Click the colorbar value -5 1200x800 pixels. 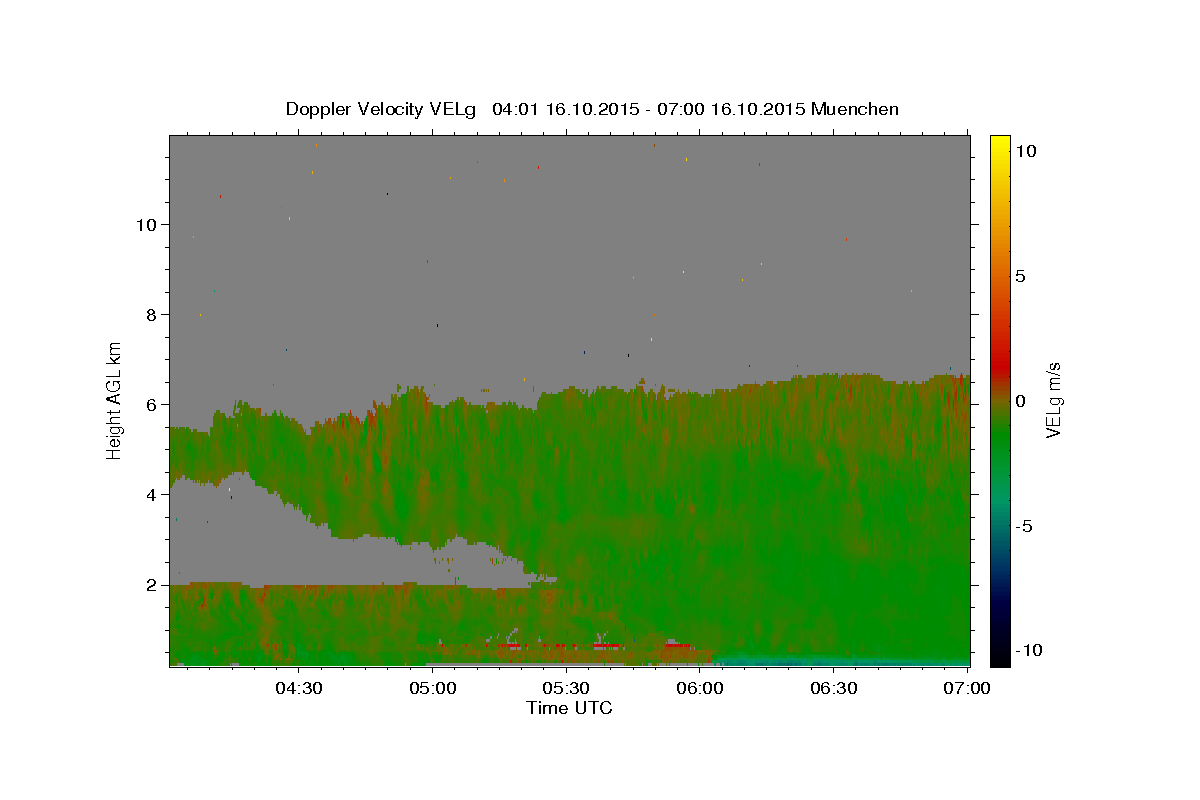click(1024, 526)
